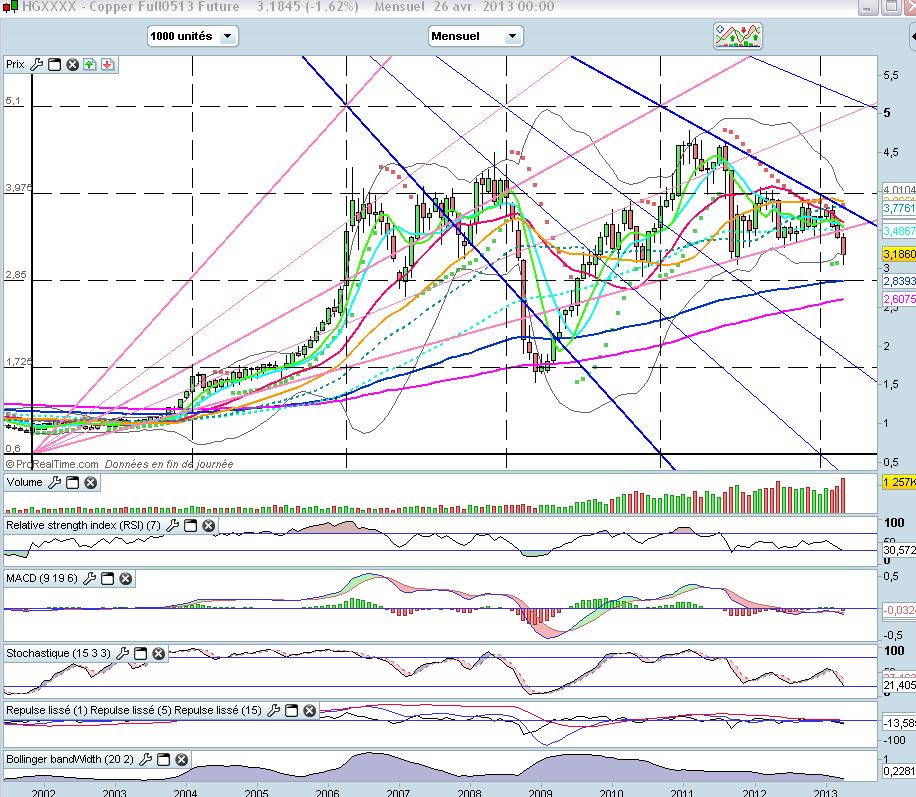Click the yellow 3,1860 current price label
Image resolution: width=916 pixels, height=797 pixels.
899,254
